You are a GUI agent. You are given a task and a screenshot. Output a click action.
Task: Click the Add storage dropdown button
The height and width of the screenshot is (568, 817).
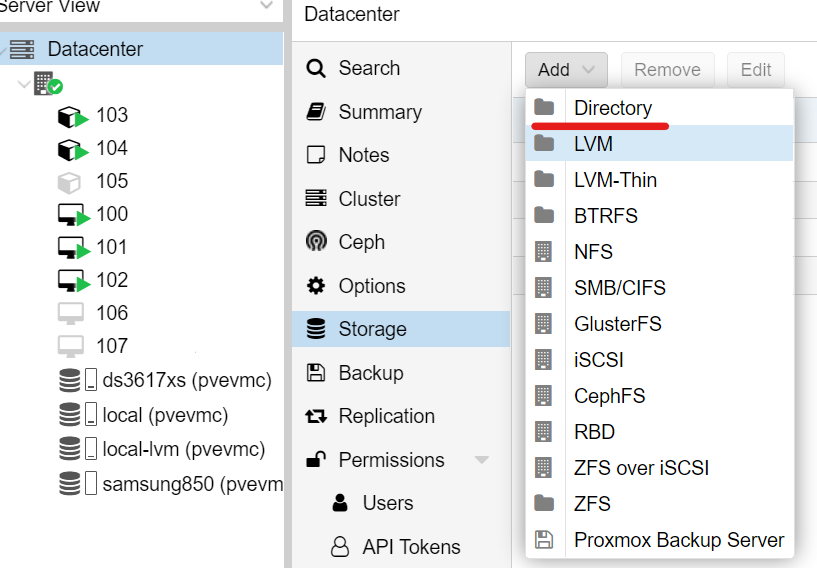click(x=566, y=70)
